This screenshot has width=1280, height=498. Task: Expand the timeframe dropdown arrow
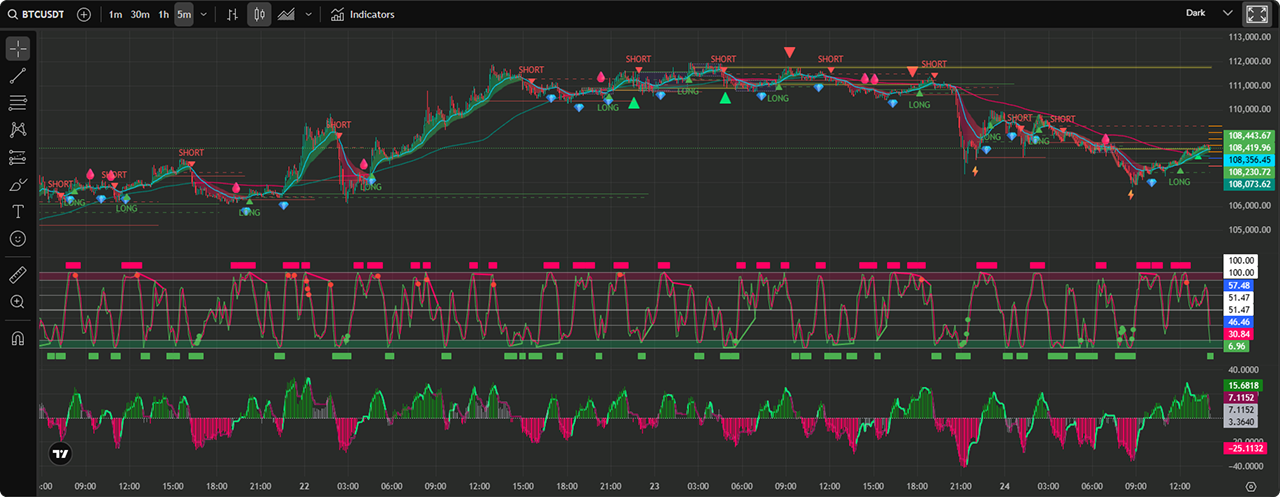coord(204,14)
